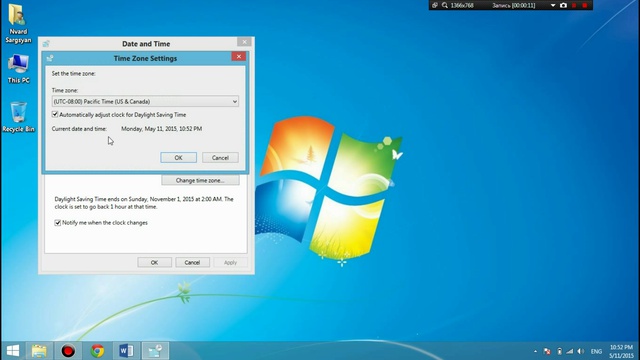The width and height of the screenshot is (640, 360).
Task: Select Recycle Bin desktop icon
Action: pos(18,117)
